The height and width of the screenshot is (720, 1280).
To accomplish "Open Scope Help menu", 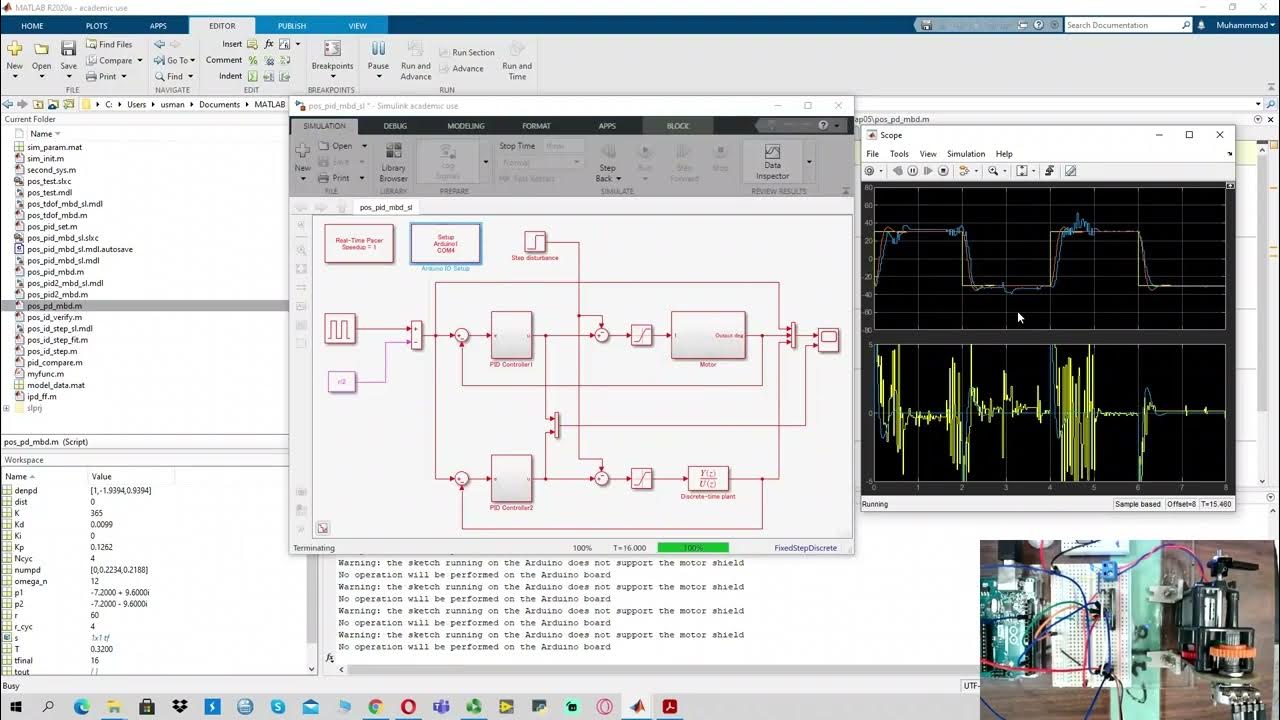I will point(1004,154).
